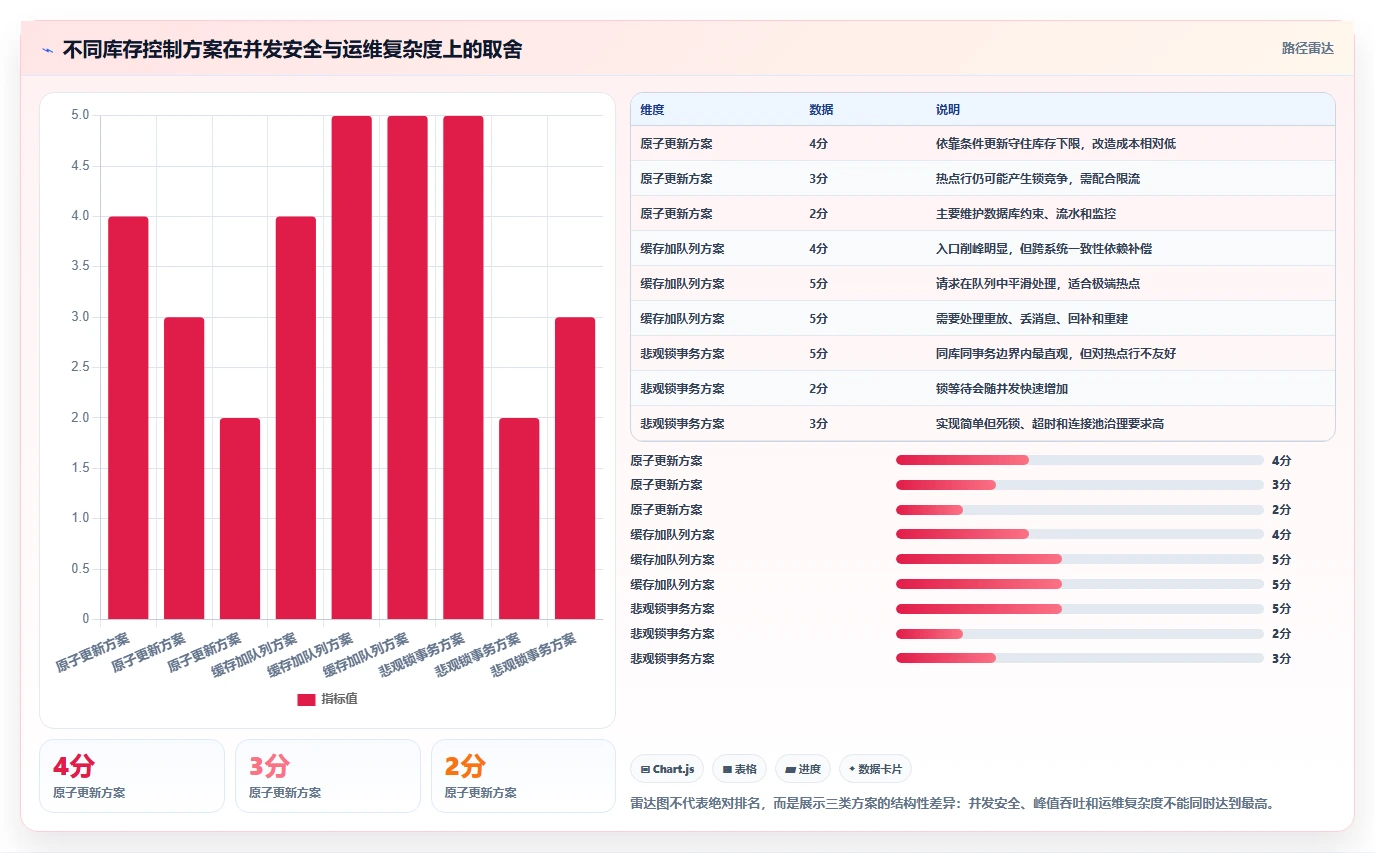This screenshot has height=853, width=1375.
Task: Click the page title about 库存控制方案
Action: (x=292, y=49)
